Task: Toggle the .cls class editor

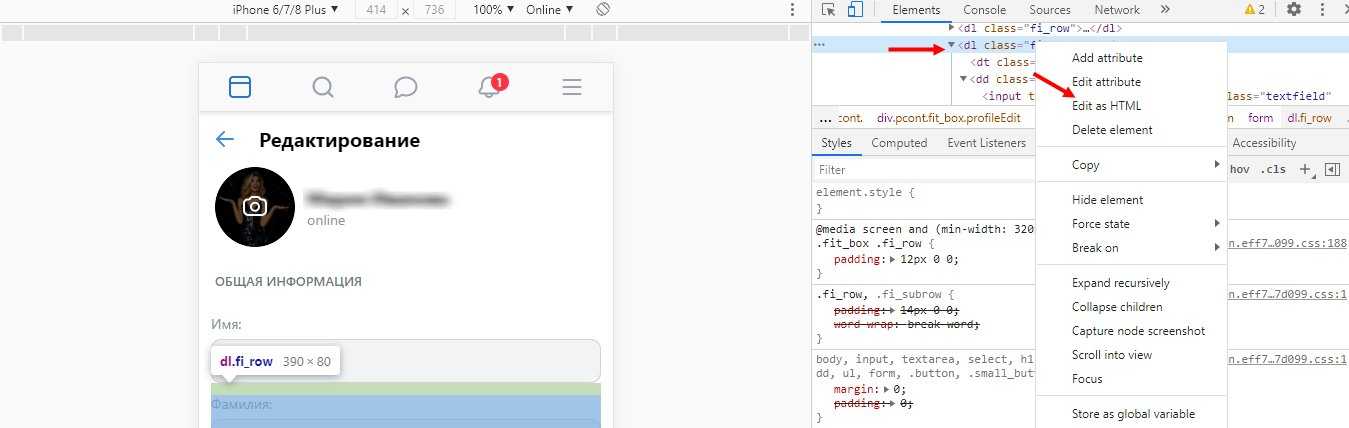Action: point(1273,170)
